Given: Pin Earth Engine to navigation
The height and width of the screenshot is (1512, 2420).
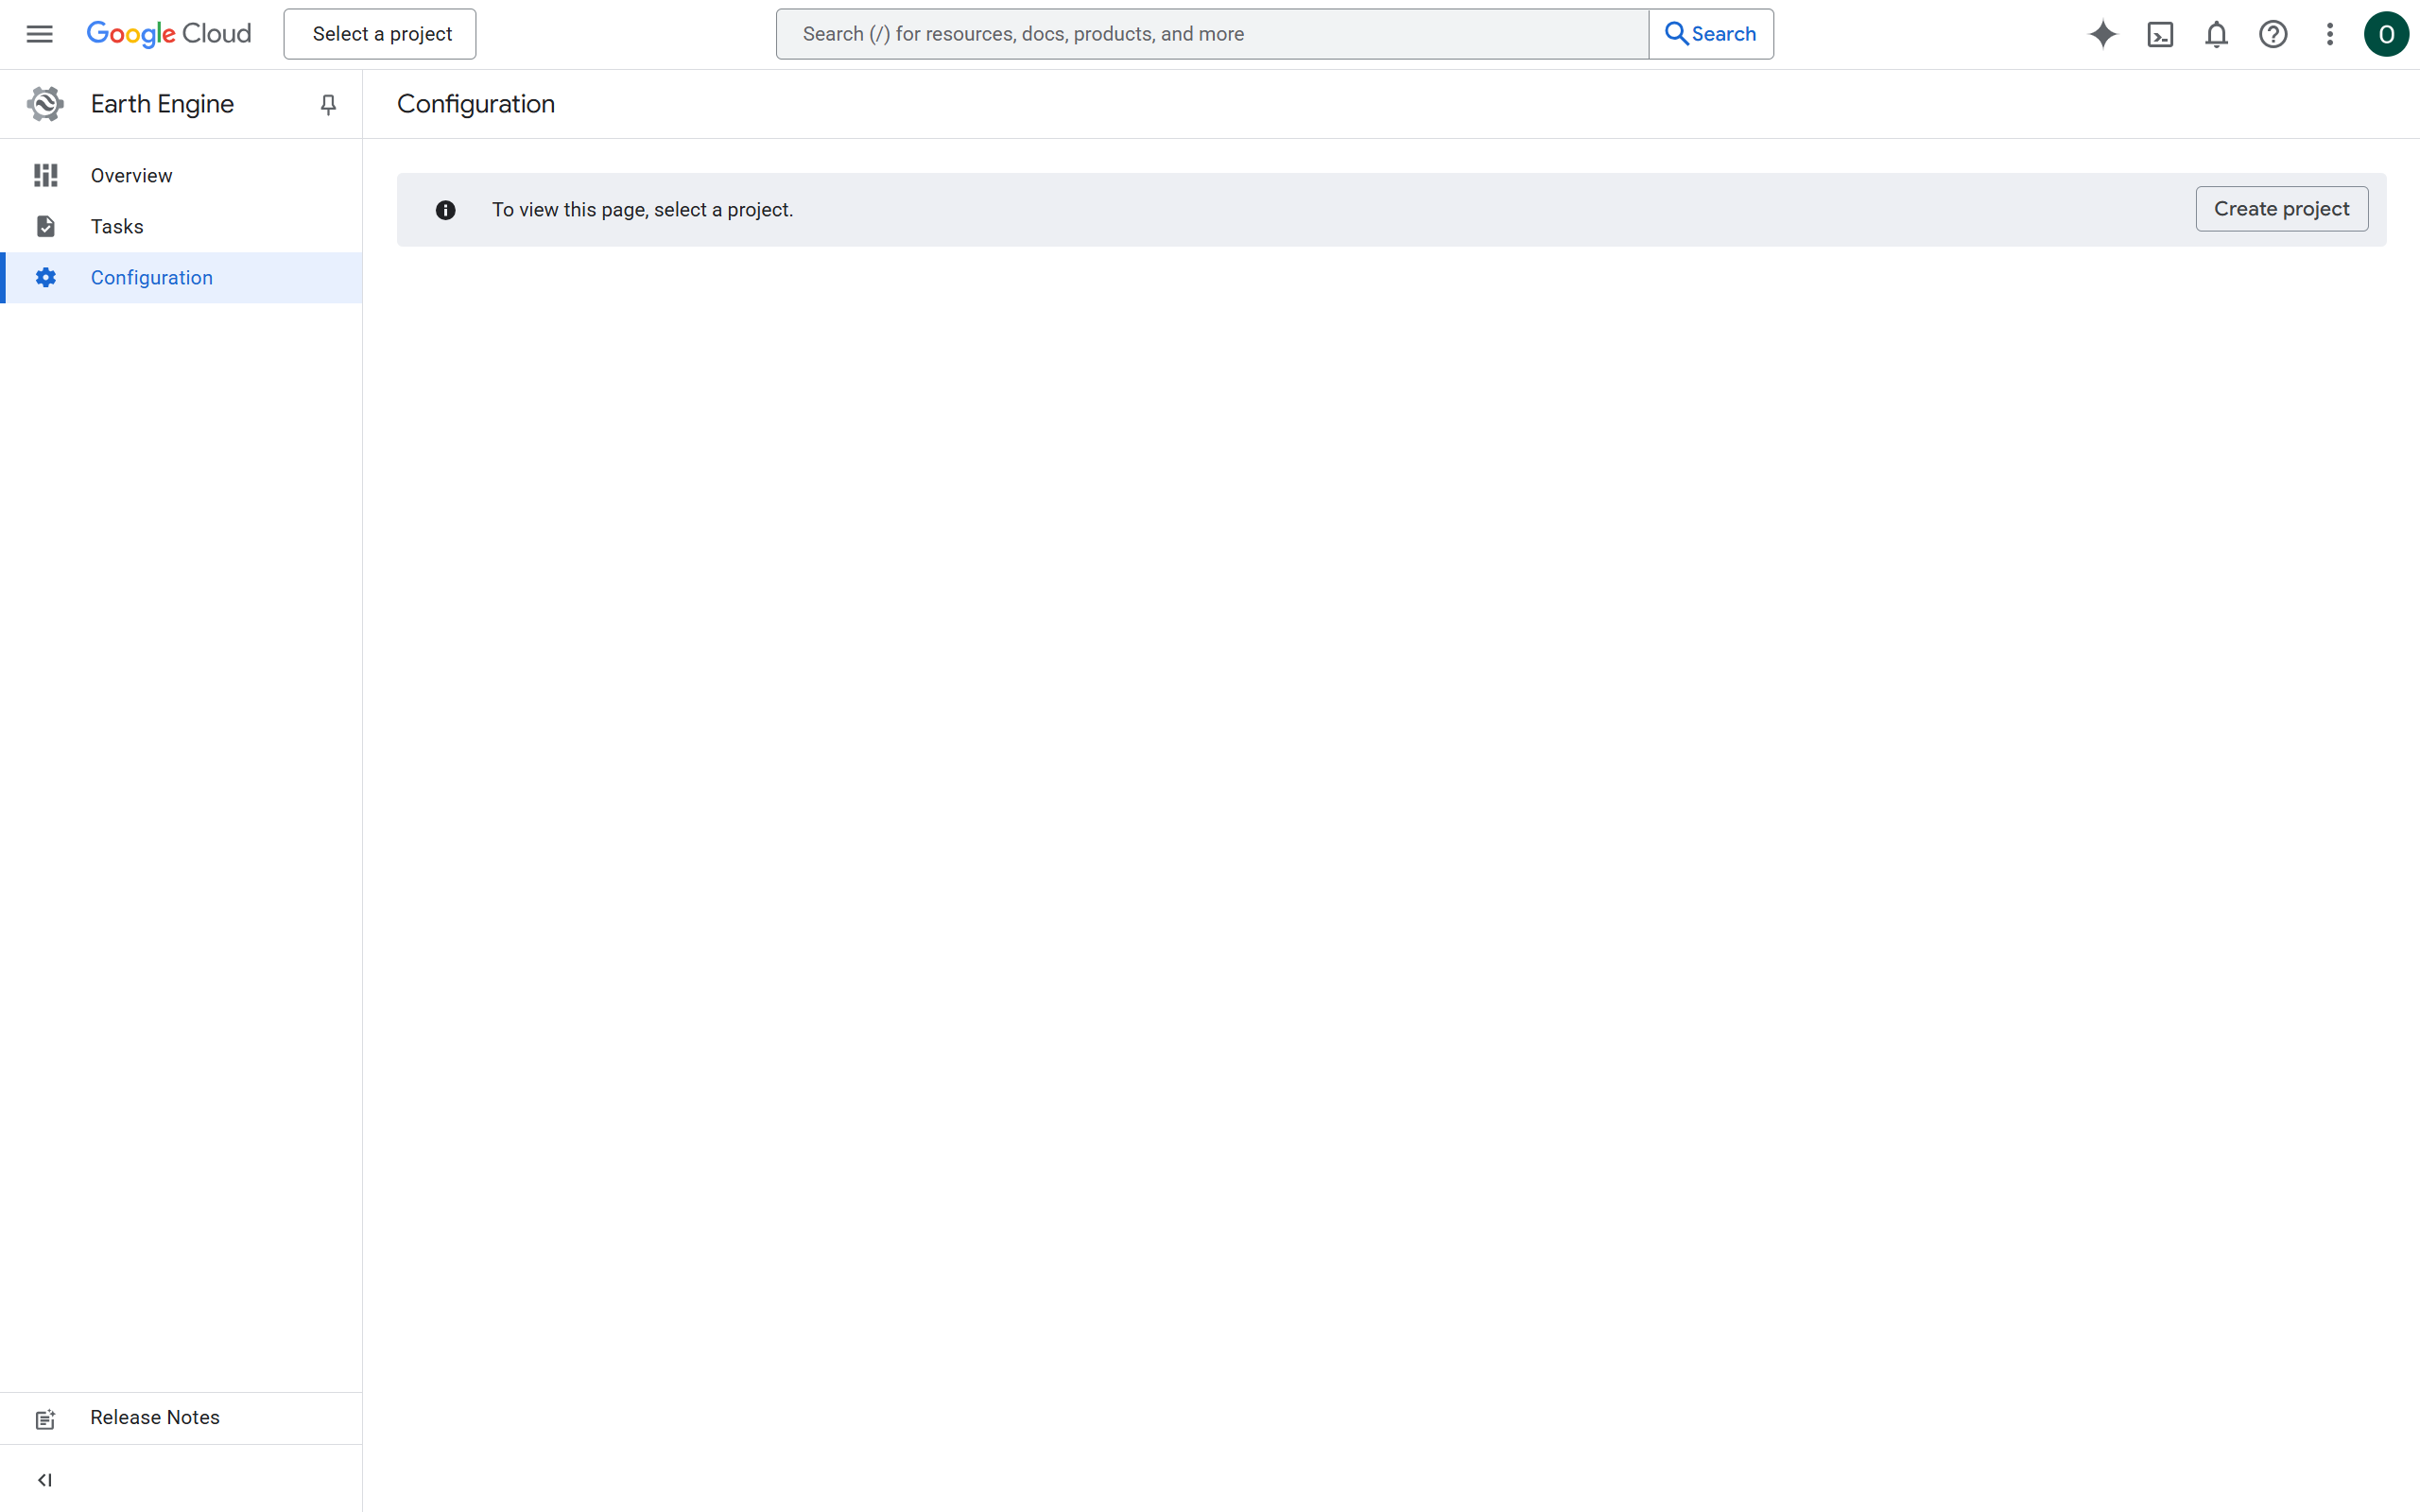Looking at the screenshot, I should (x=327, y=103).
